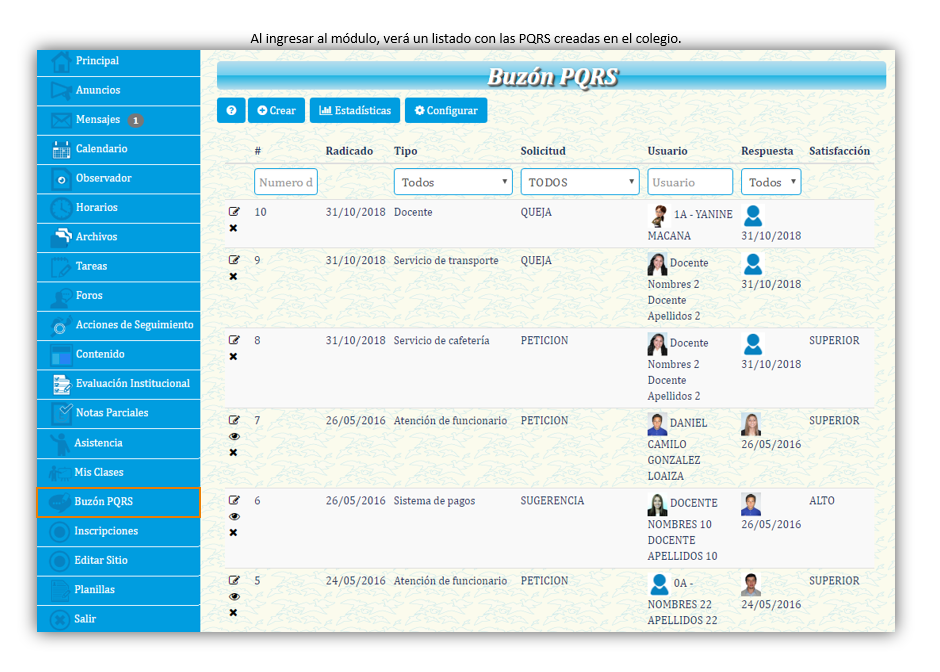Open the Tipo filter dropdown
This screenshot has width=940, height=672.
coord(453,182)
